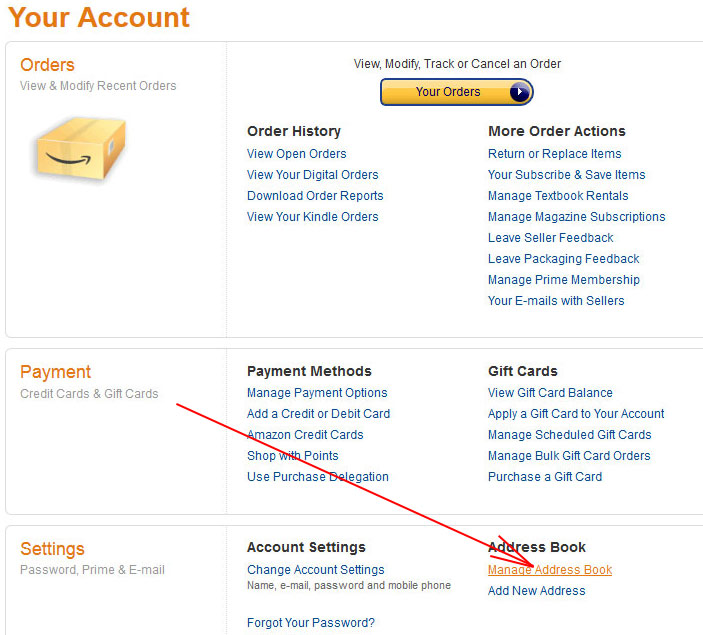
Task: Open Manage Textbook Rentals link
Action: [558, 196]
